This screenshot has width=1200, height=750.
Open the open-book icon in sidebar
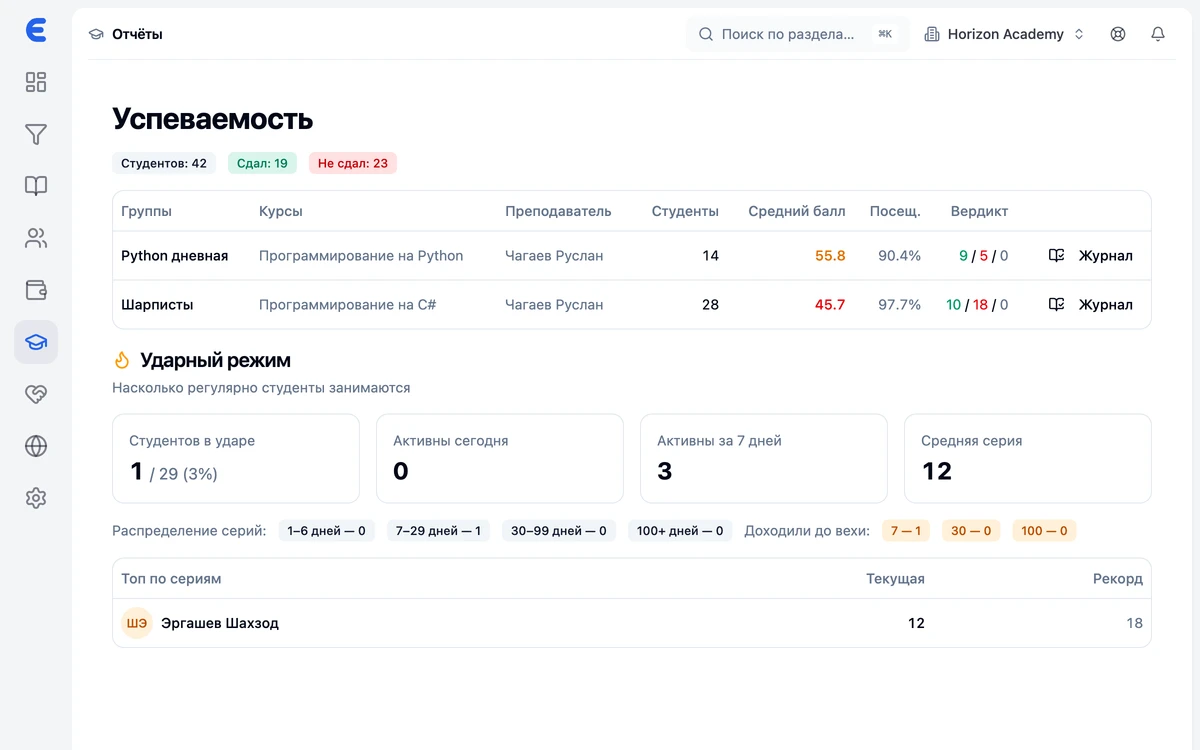pos(36,186)
